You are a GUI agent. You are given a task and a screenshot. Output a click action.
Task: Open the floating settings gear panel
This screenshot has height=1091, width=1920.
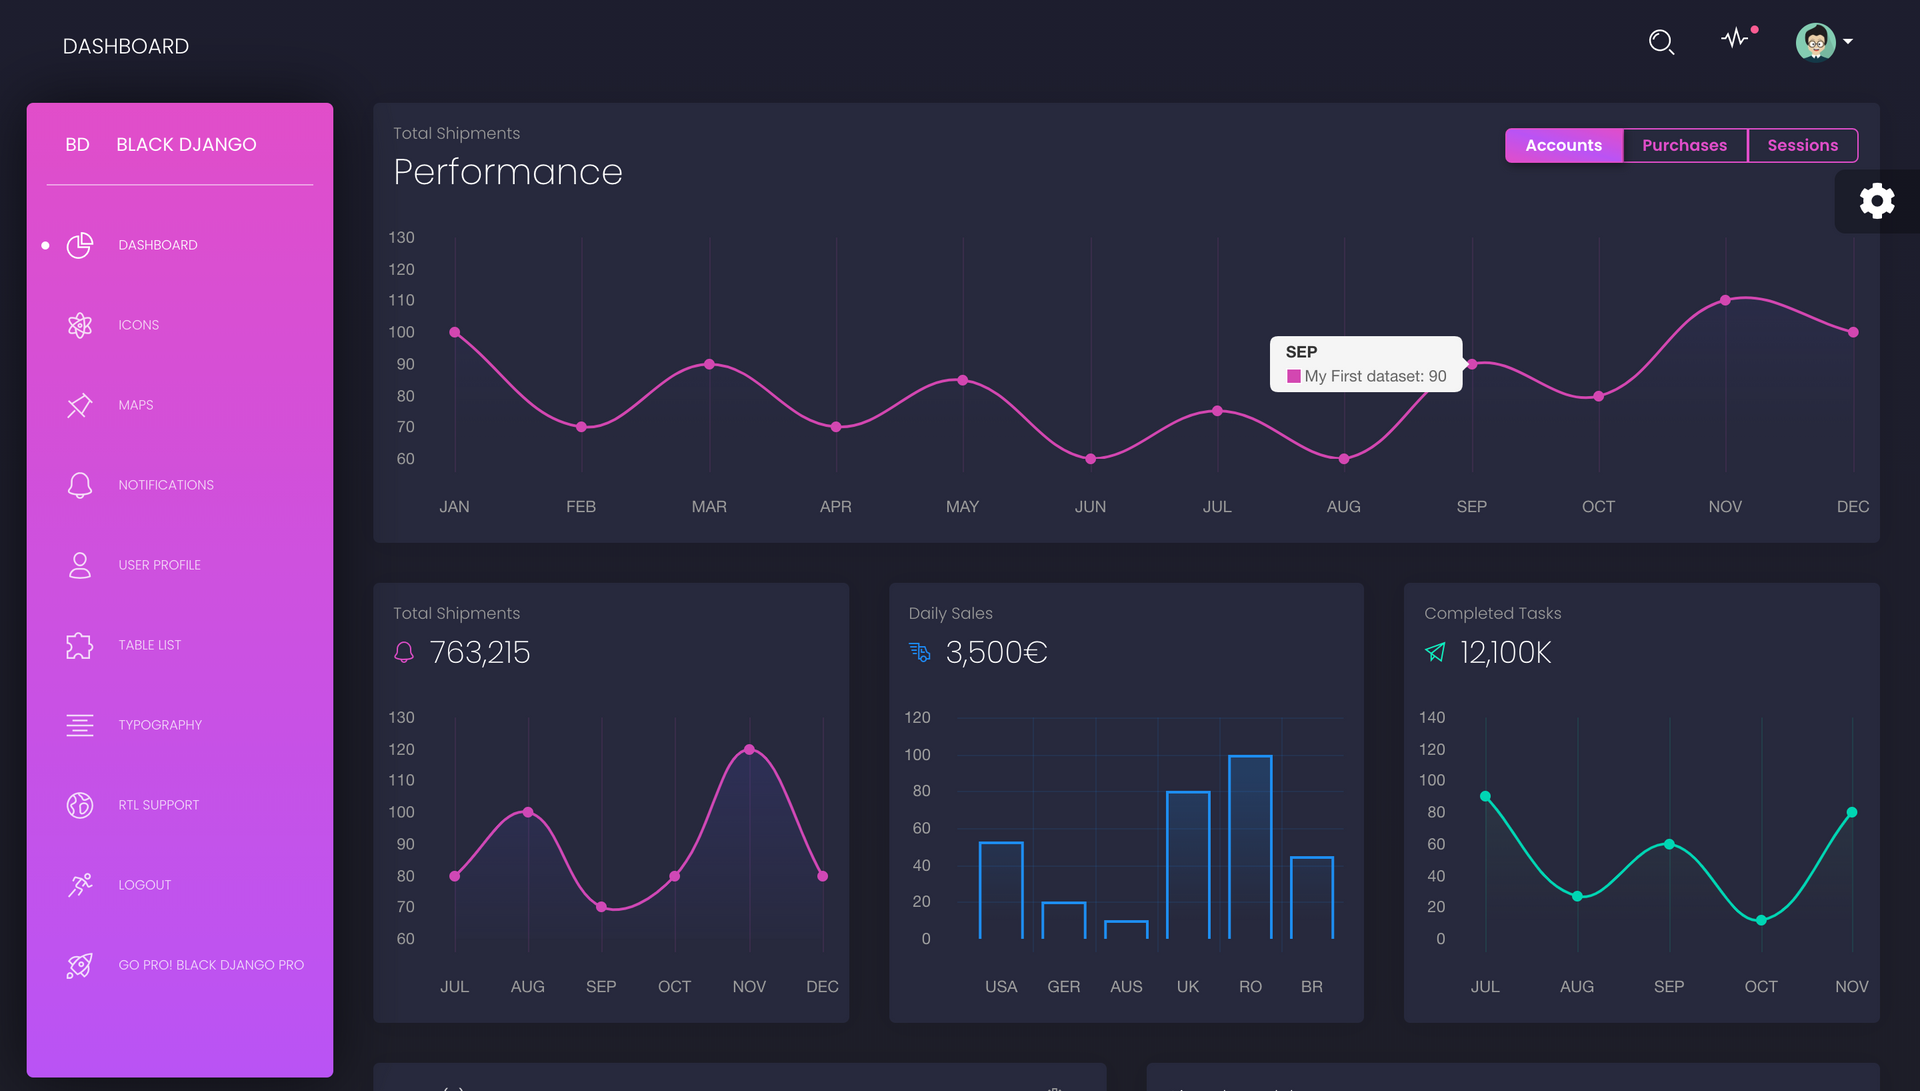tap(1878, 201)
